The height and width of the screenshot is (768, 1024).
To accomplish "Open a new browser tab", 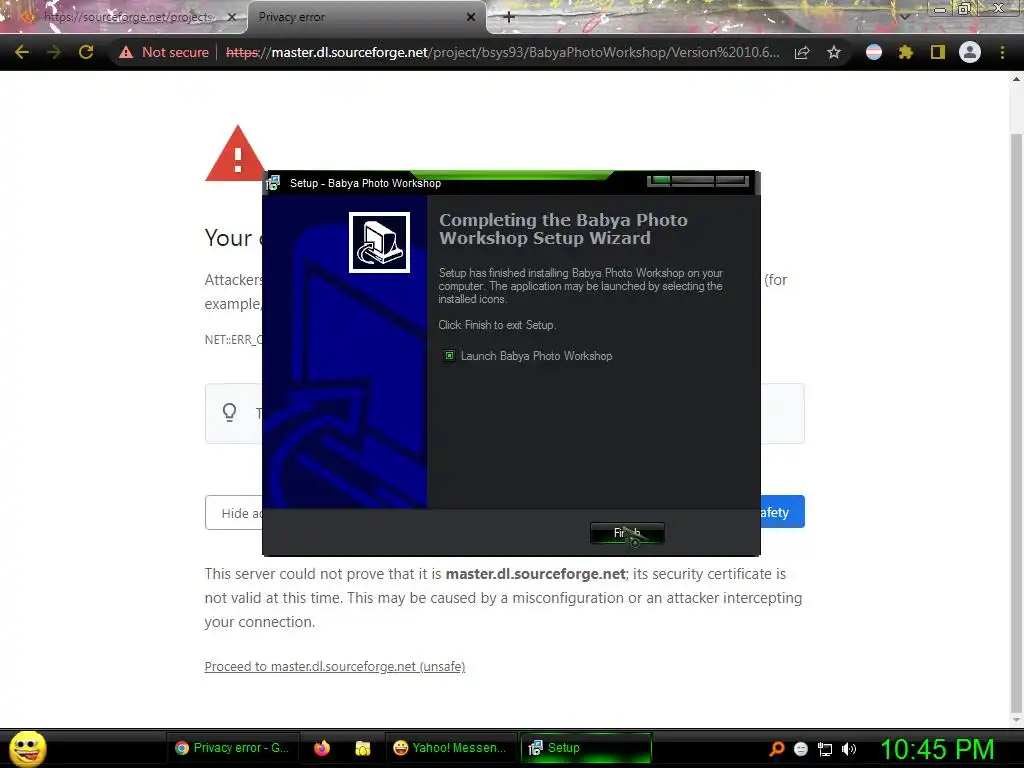I will 509,17.
